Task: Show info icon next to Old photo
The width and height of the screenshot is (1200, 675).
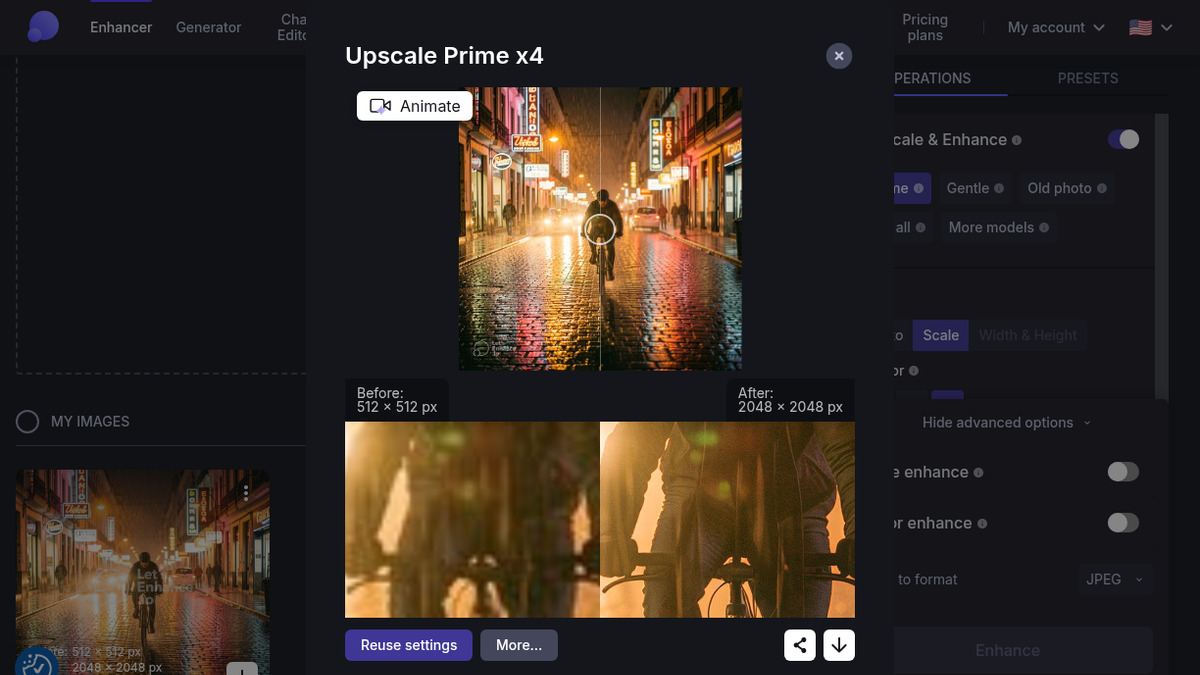Action: (x=1102, y=188)
